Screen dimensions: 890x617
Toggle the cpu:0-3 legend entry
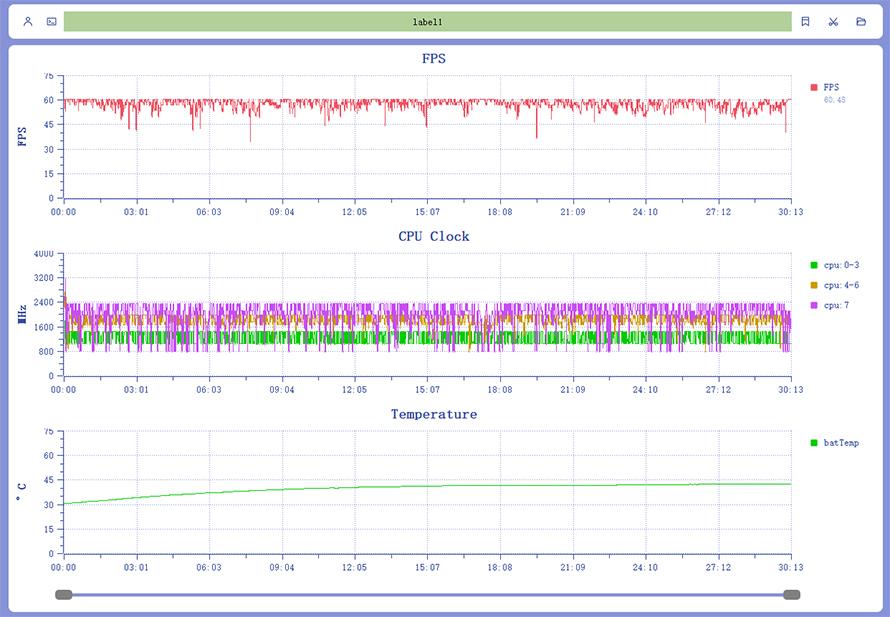pos(836,265)
